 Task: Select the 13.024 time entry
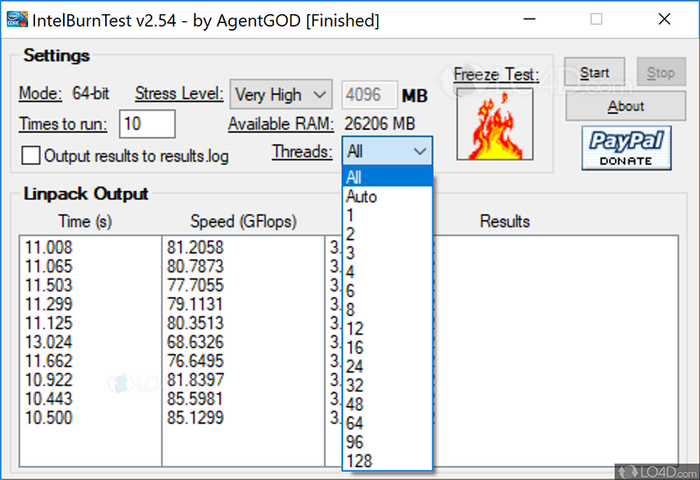point(48,342)
